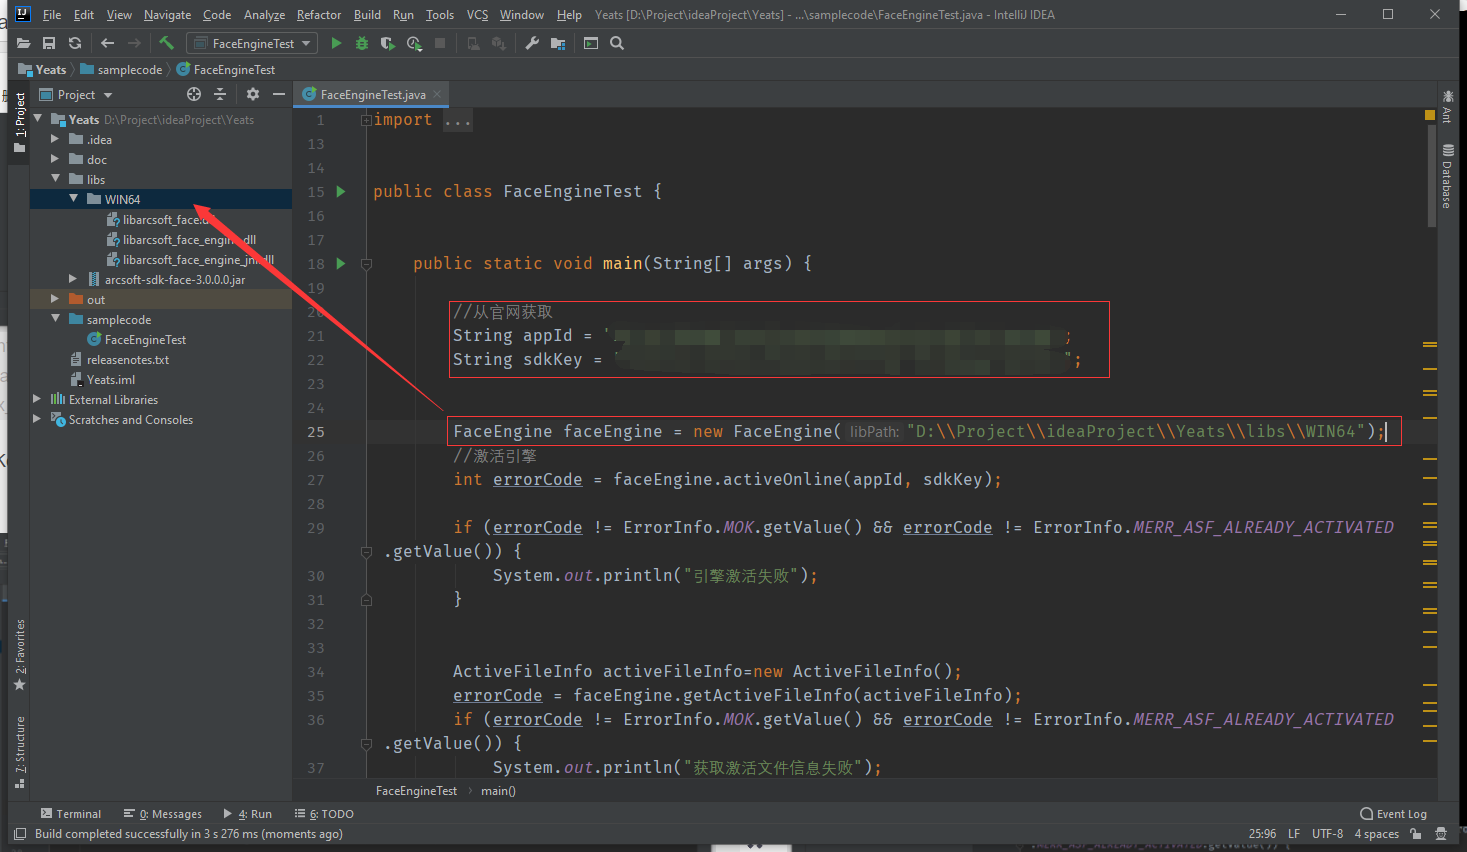Open the Refactor menu
The height and width of the screenshot is (852, 1467).
point(319,15)
